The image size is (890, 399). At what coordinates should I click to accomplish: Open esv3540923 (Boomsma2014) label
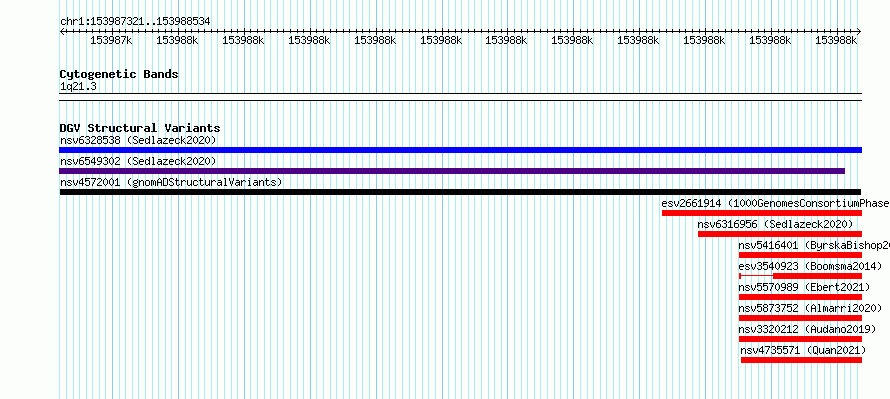tap(811, 266)
